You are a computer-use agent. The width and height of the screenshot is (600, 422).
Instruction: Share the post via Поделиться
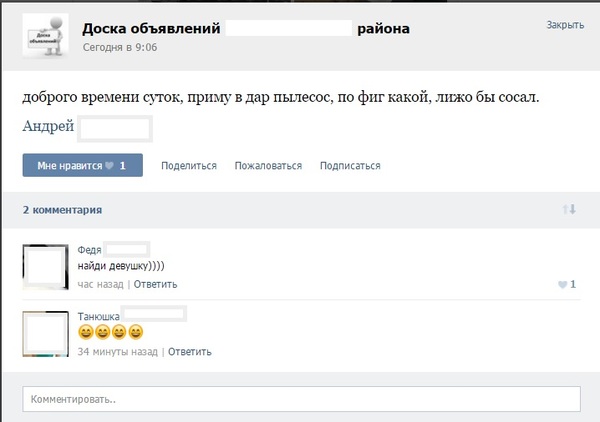pyautogui.click(x=188, y=166)
